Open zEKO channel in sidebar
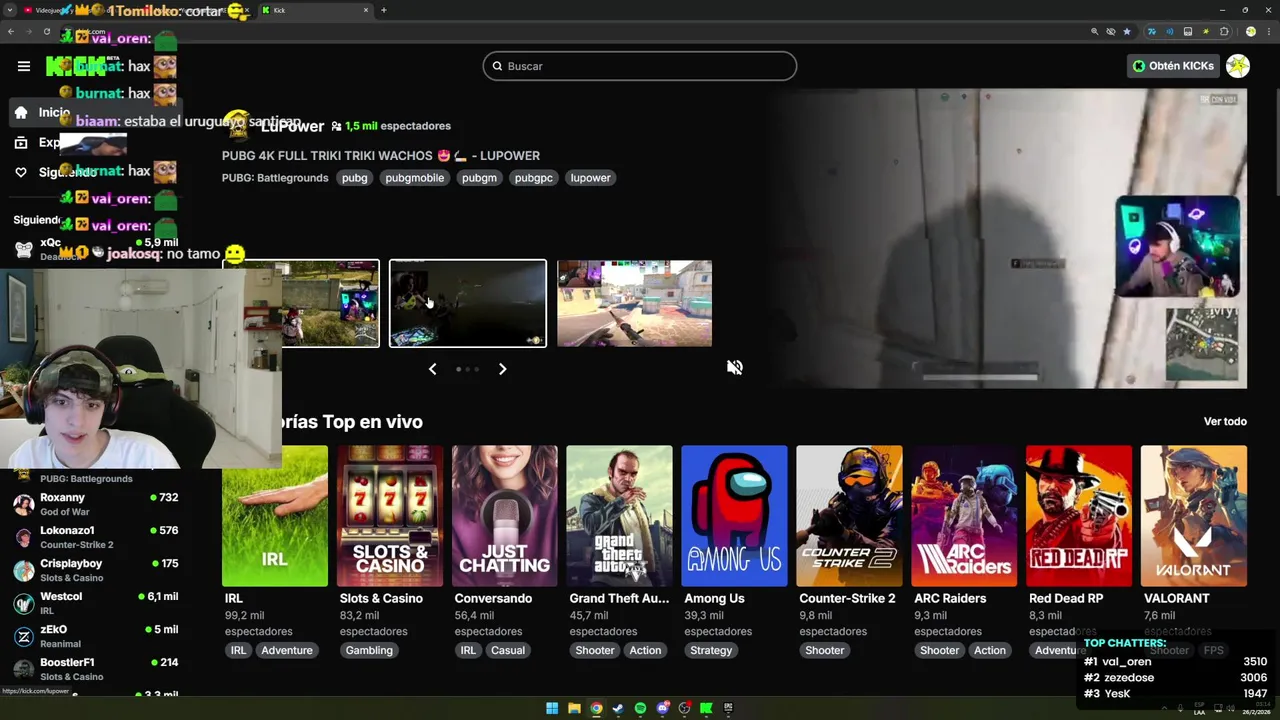Viewport: 1280px width, 720px height. tap(96, 636)
